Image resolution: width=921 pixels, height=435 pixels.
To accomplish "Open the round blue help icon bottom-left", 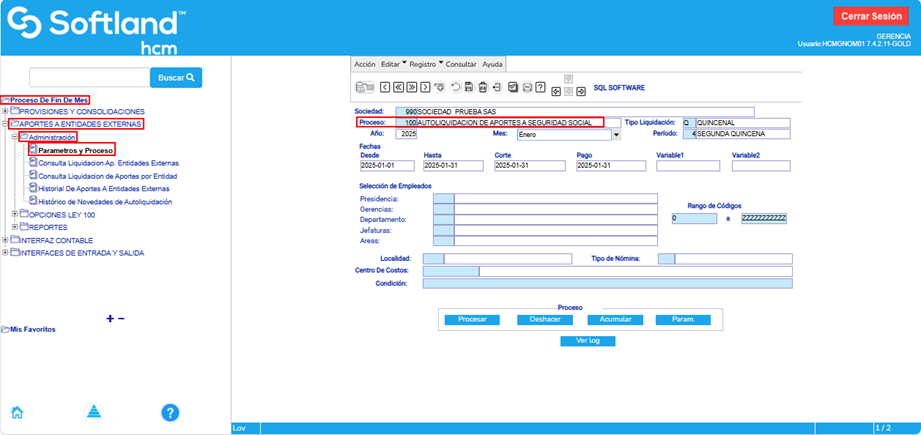I will pos(170,412).
